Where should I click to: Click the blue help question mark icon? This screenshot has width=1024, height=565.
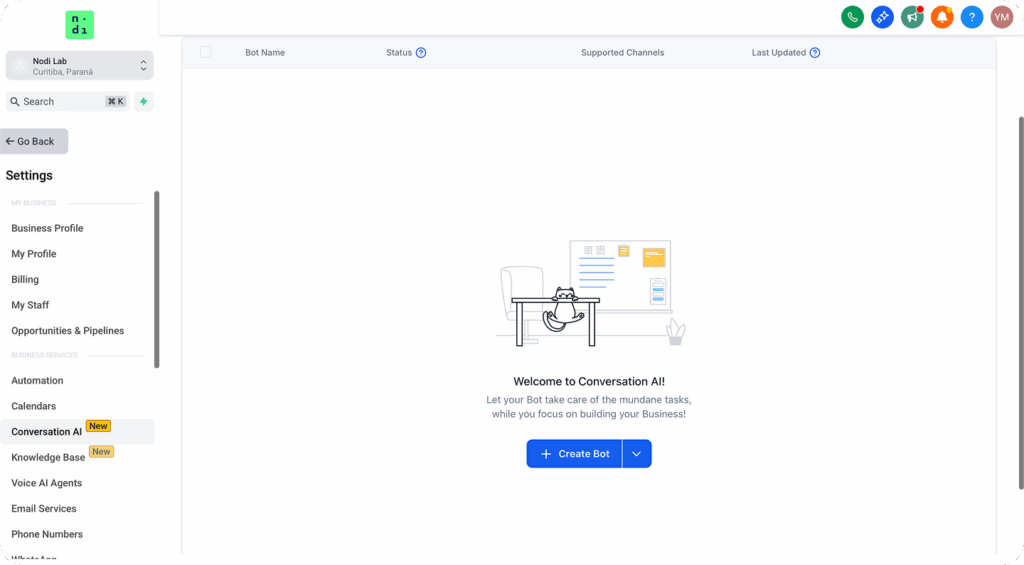(x=971, y=17)
